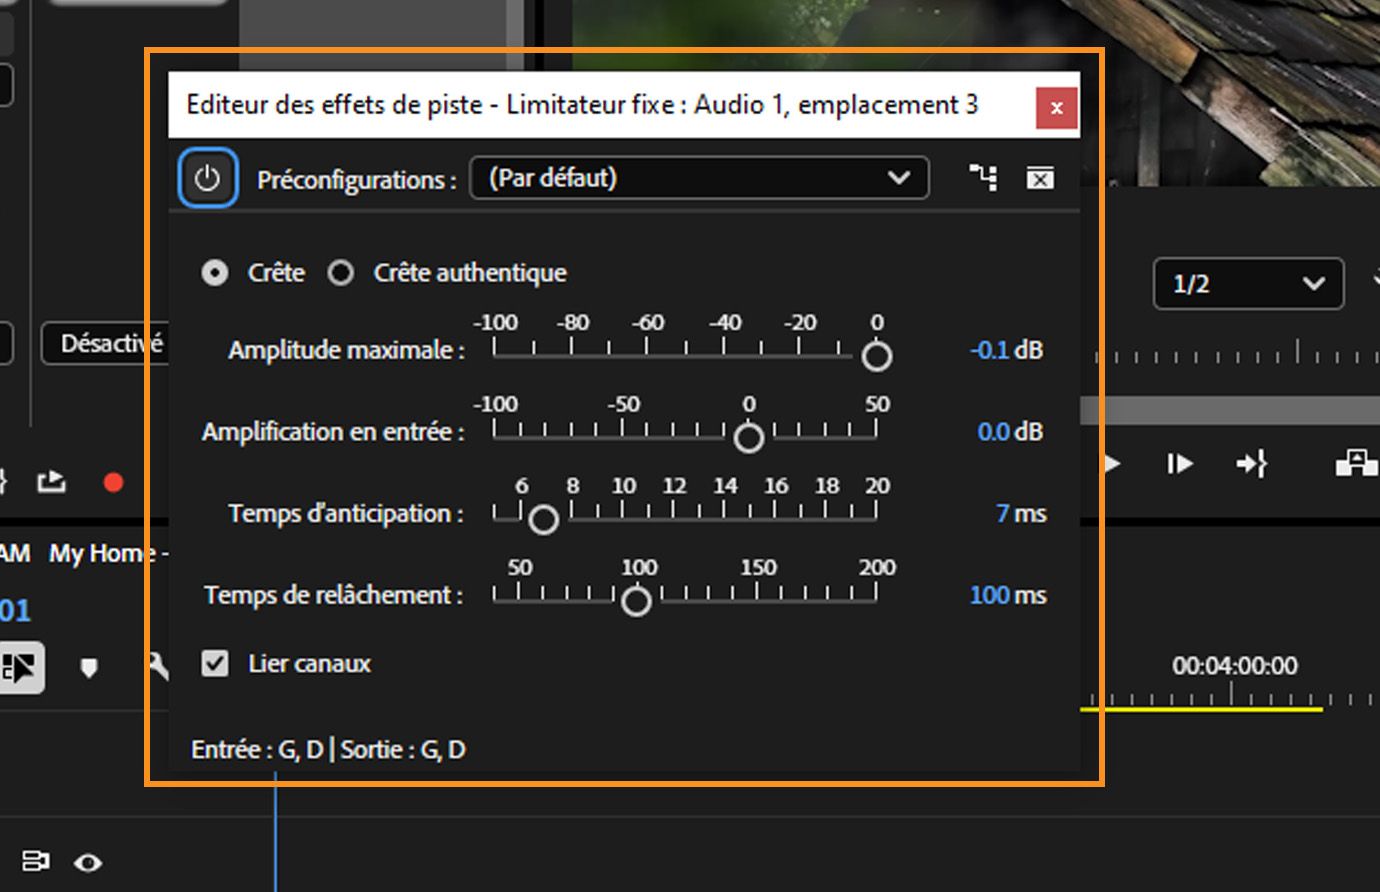Viewport: 1380px width, 892px height.
Task: Open the parameter routing editor icon
Action: point(984,177)
